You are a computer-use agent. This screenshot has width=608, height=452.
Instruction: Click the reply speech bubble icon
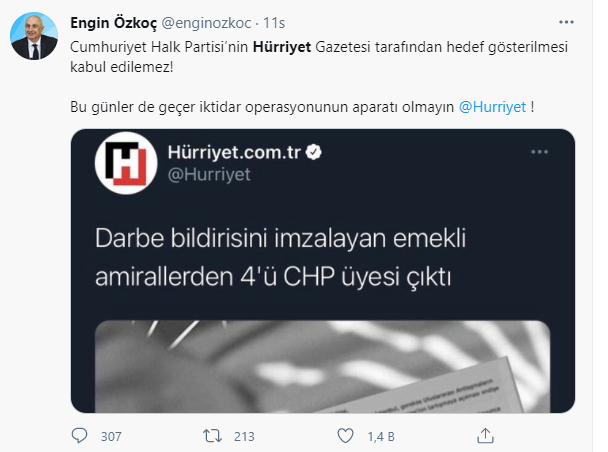click(x=79, y=436)
